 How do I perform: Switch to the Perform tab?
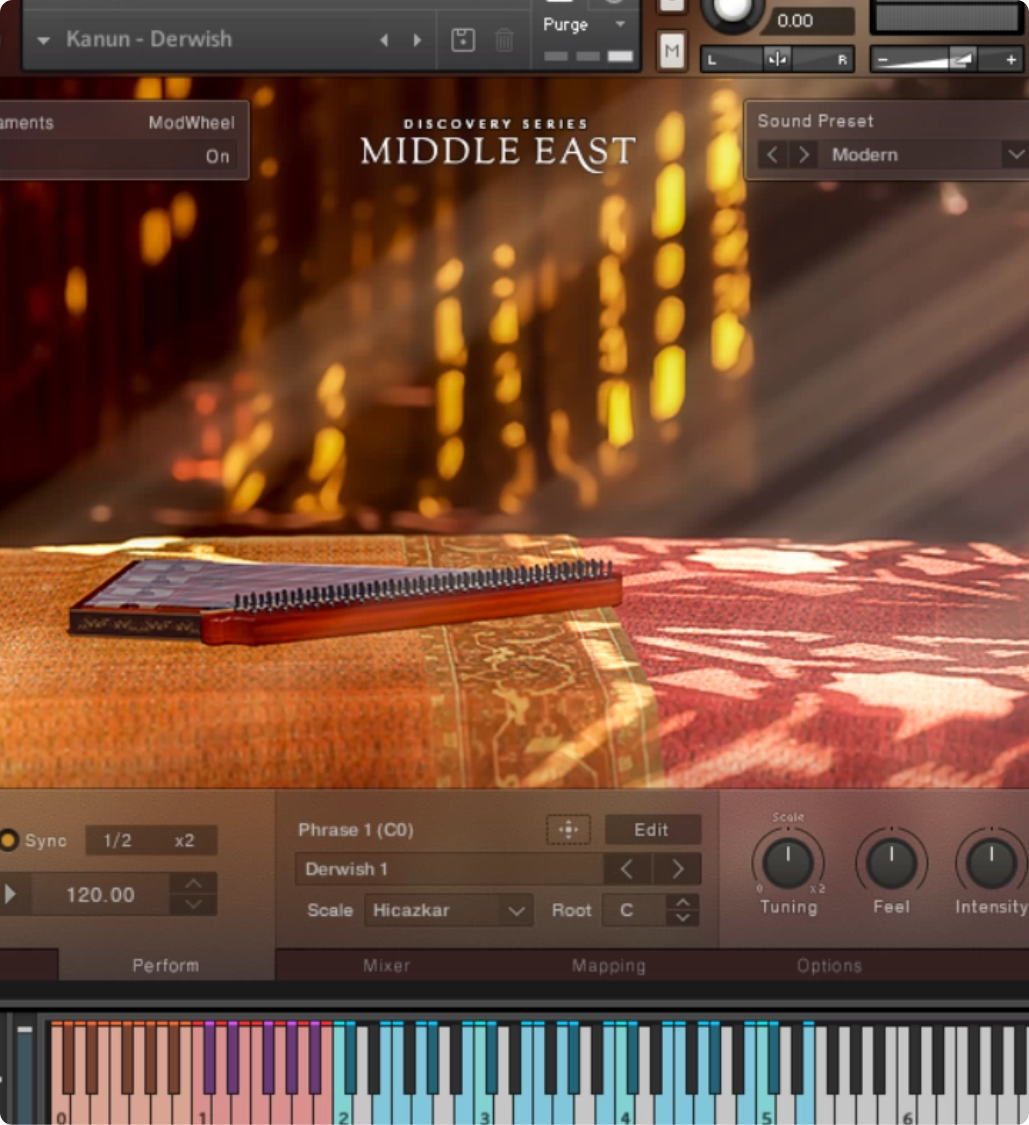(166, 966)
